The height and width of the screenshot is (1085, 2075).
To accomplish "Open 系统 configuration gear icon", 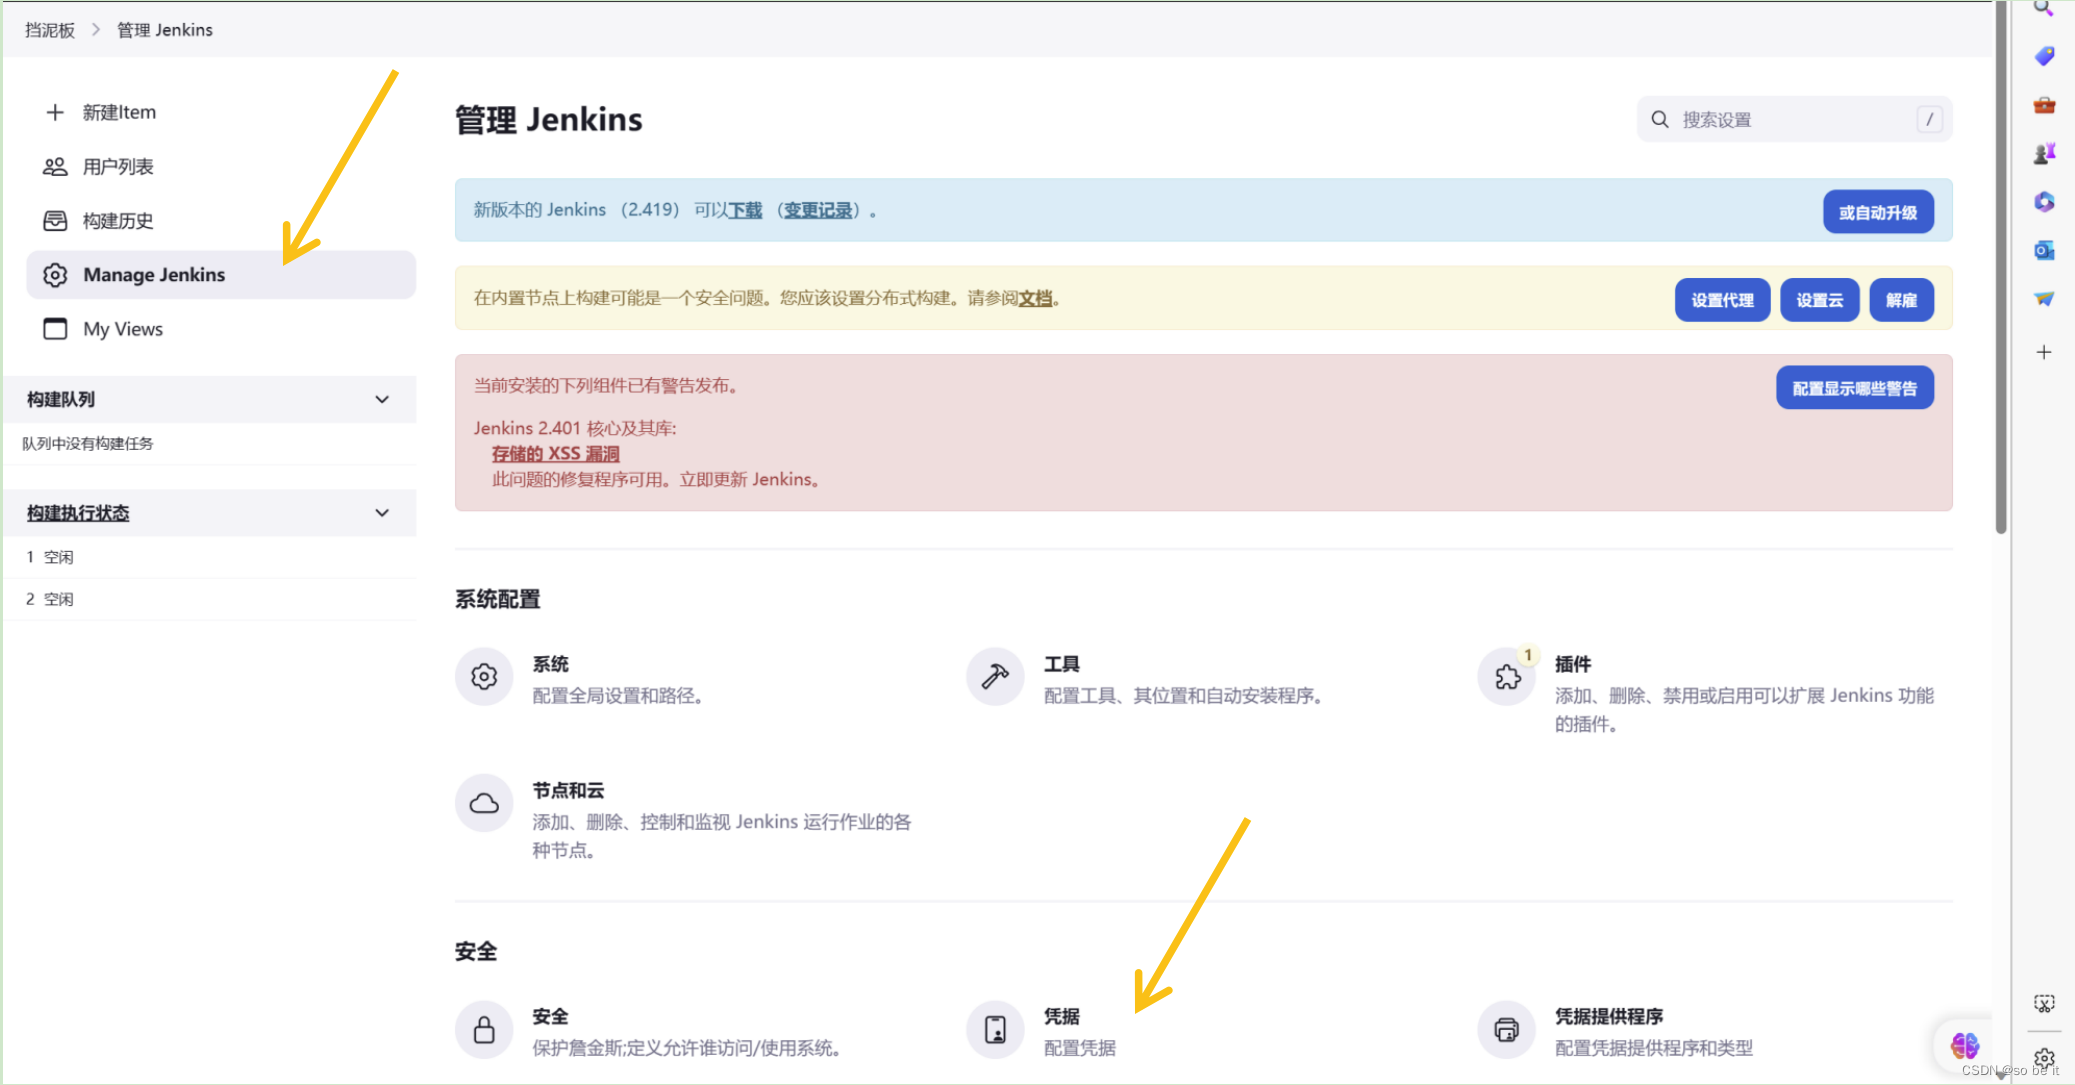I will click(x=484, y=677).
